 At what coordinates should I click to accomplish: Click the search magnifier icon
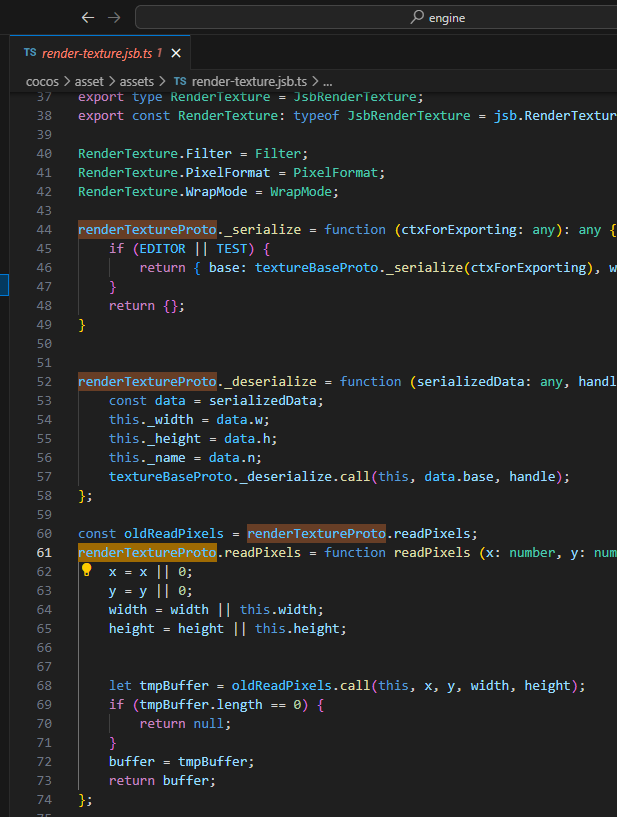point(417,17)
